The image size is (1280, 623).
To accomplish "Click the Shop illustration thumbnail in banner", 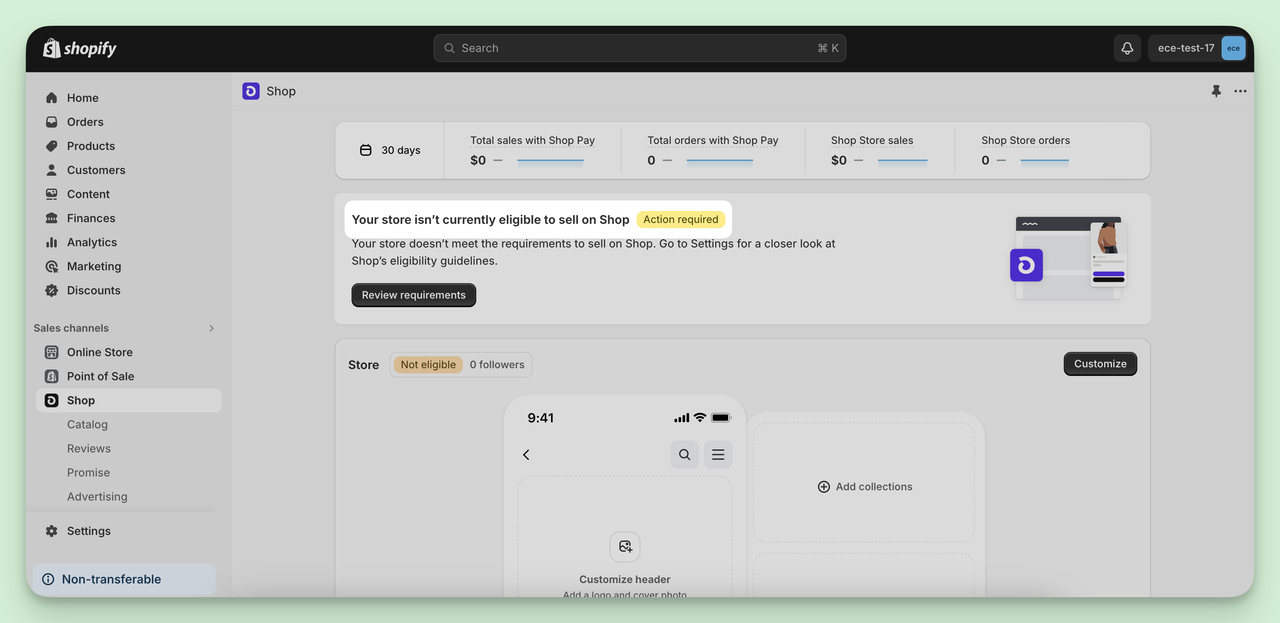I will point(1068,258).
